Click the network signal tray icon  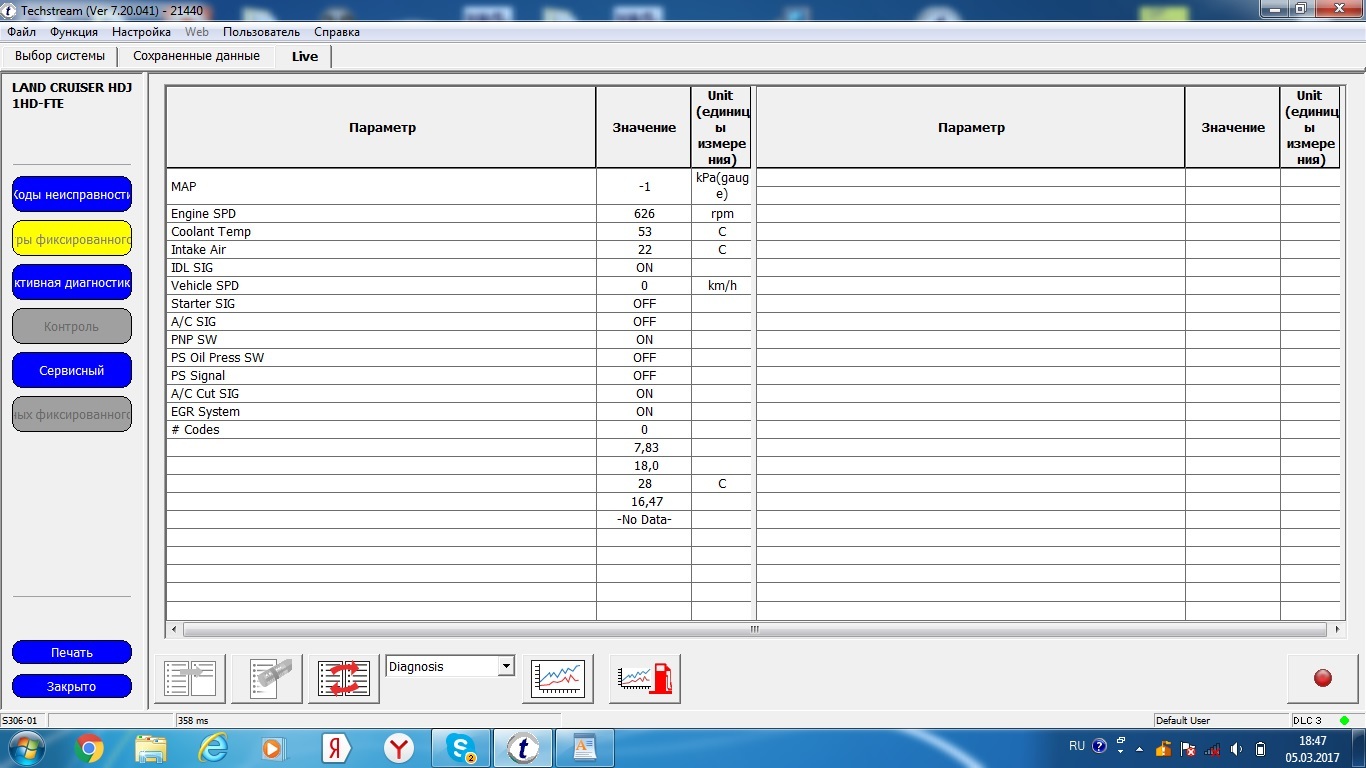click(x=1212, y=748)
